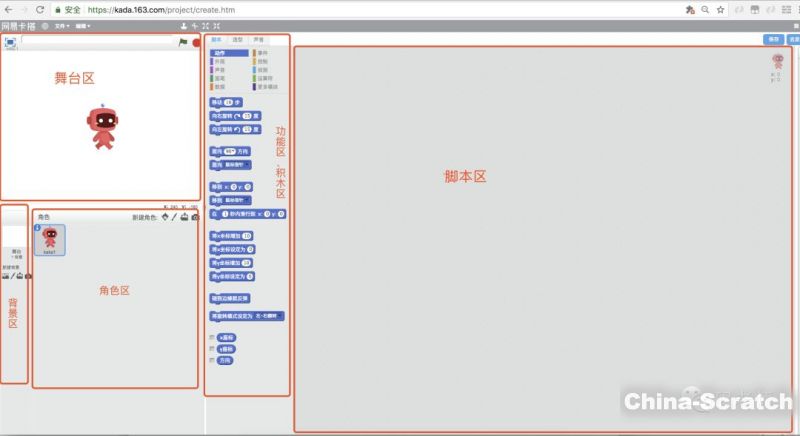Click the blue 保存 button

(x=772, y=39)
